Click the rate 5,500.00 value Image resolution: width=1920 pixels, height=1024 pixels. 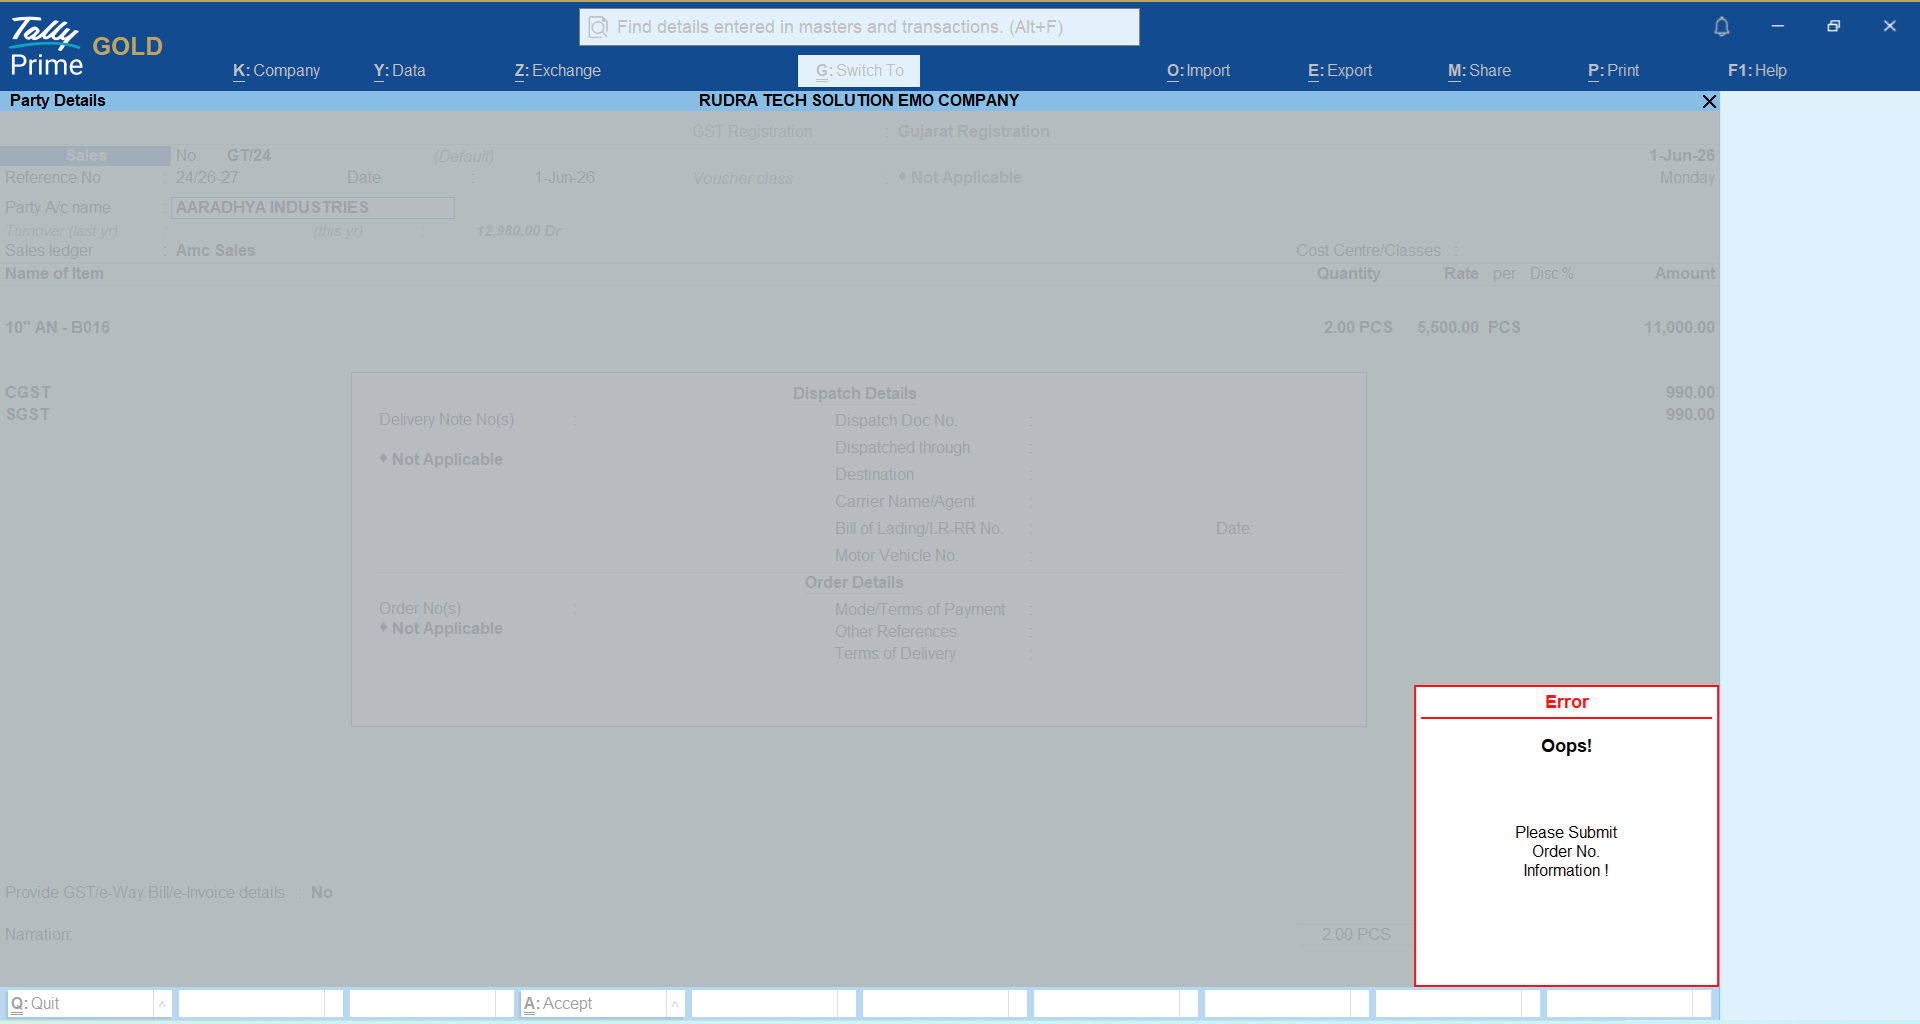(1447, 328)
